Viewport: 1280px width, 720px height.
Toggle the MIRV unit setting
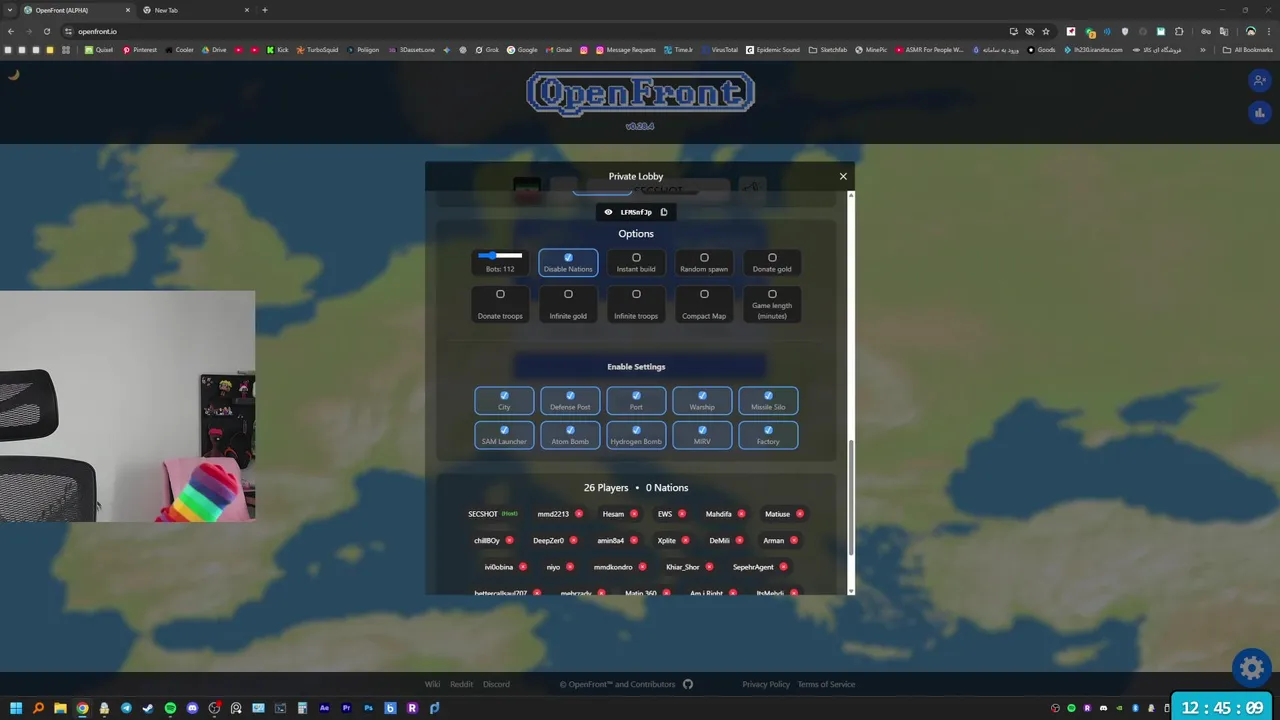pyautogui.click(x=702, y=435)
